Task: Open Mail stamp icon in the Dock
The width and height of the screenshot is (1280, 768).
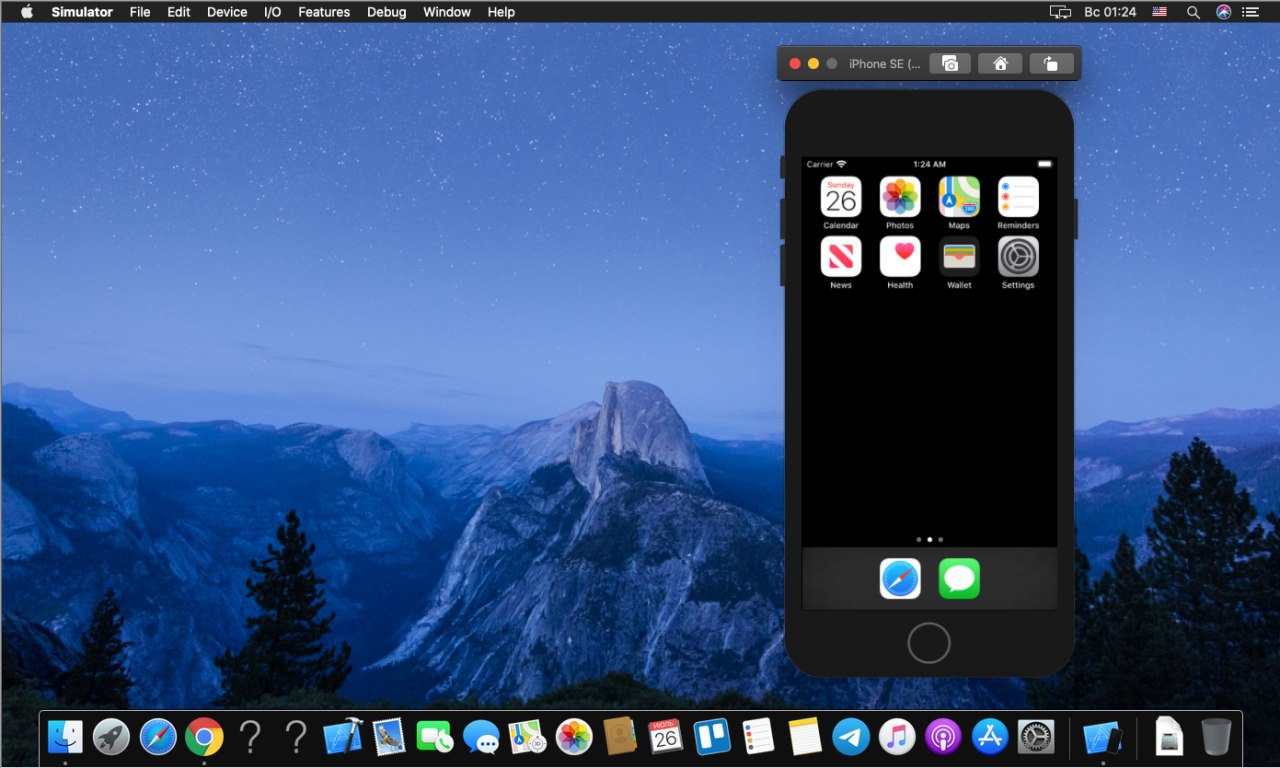Action: click(389, 738)
